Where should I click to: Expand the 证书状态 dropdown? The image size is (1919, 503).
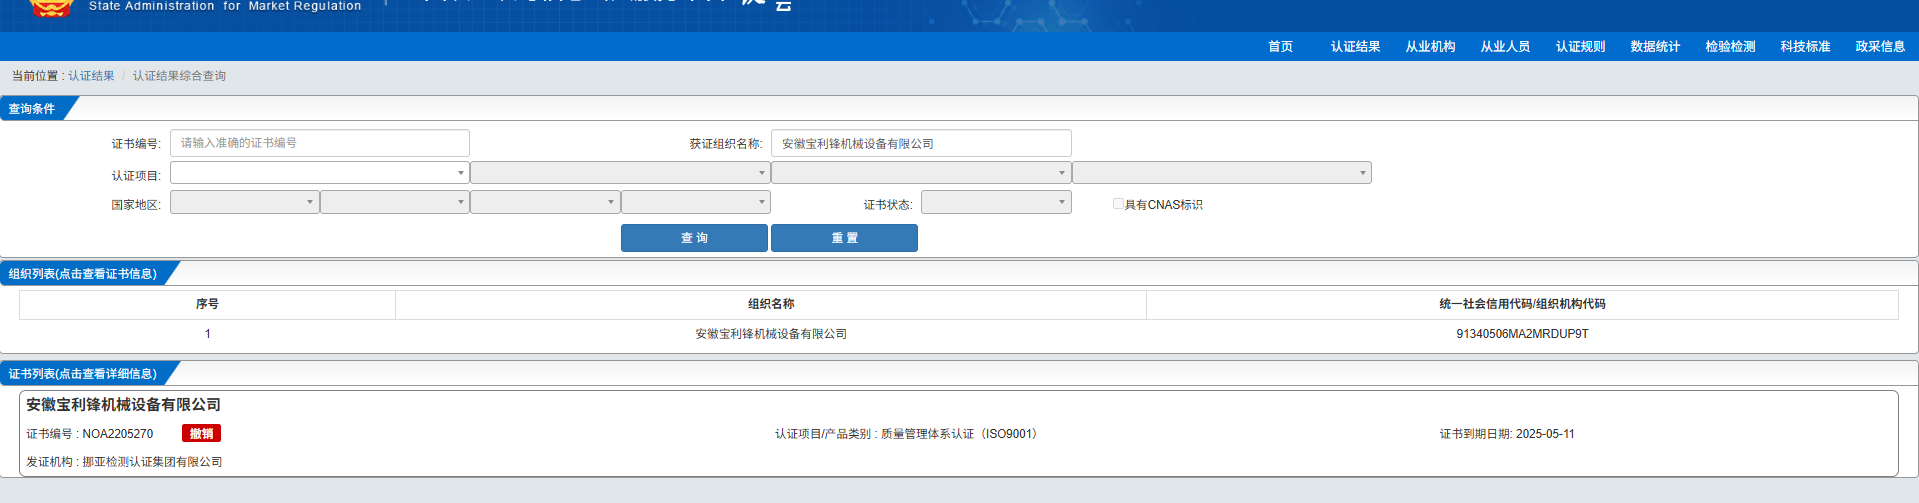pos(996,202)
